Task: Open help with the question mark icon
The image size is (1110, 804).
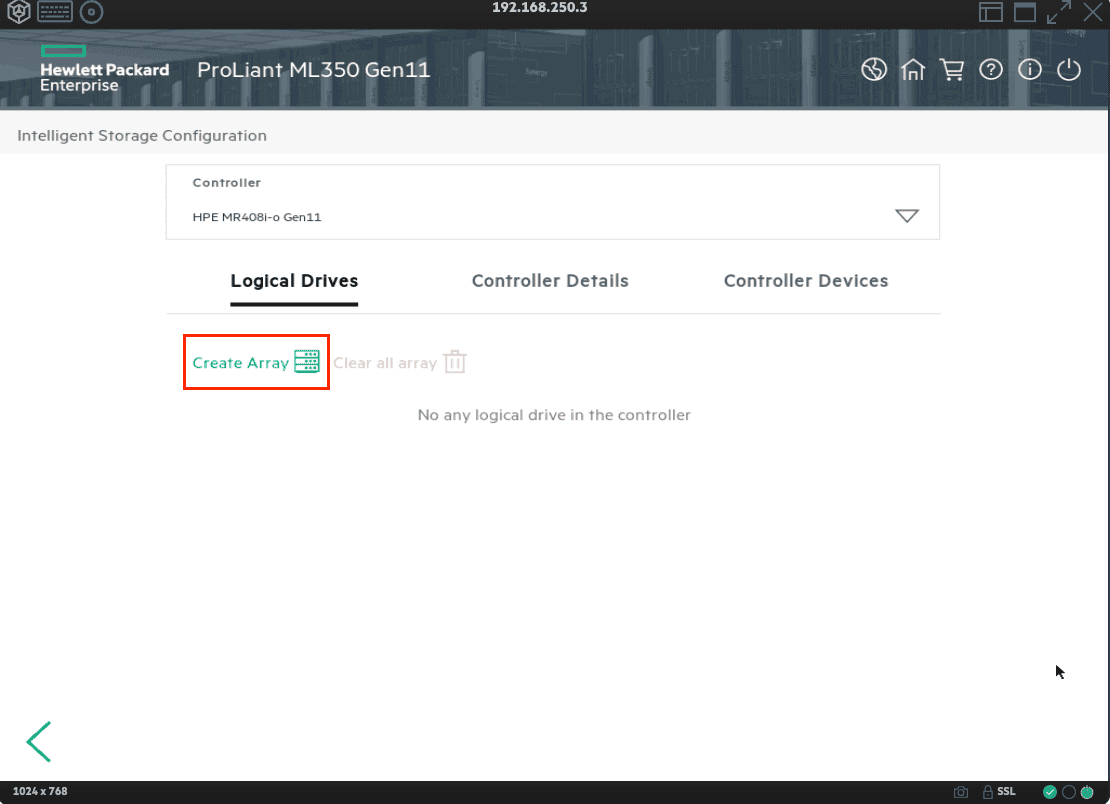Action: click(990, 70)
